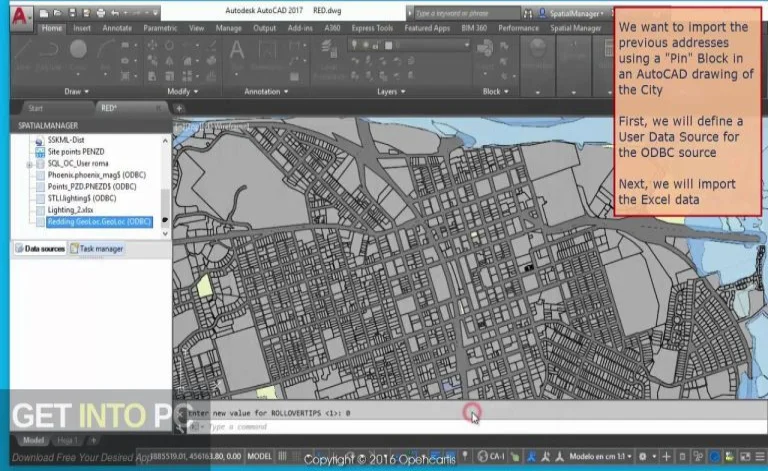Select the Polyline tool in Draw panel
The image size is (768, 471).
click(49, 55)
